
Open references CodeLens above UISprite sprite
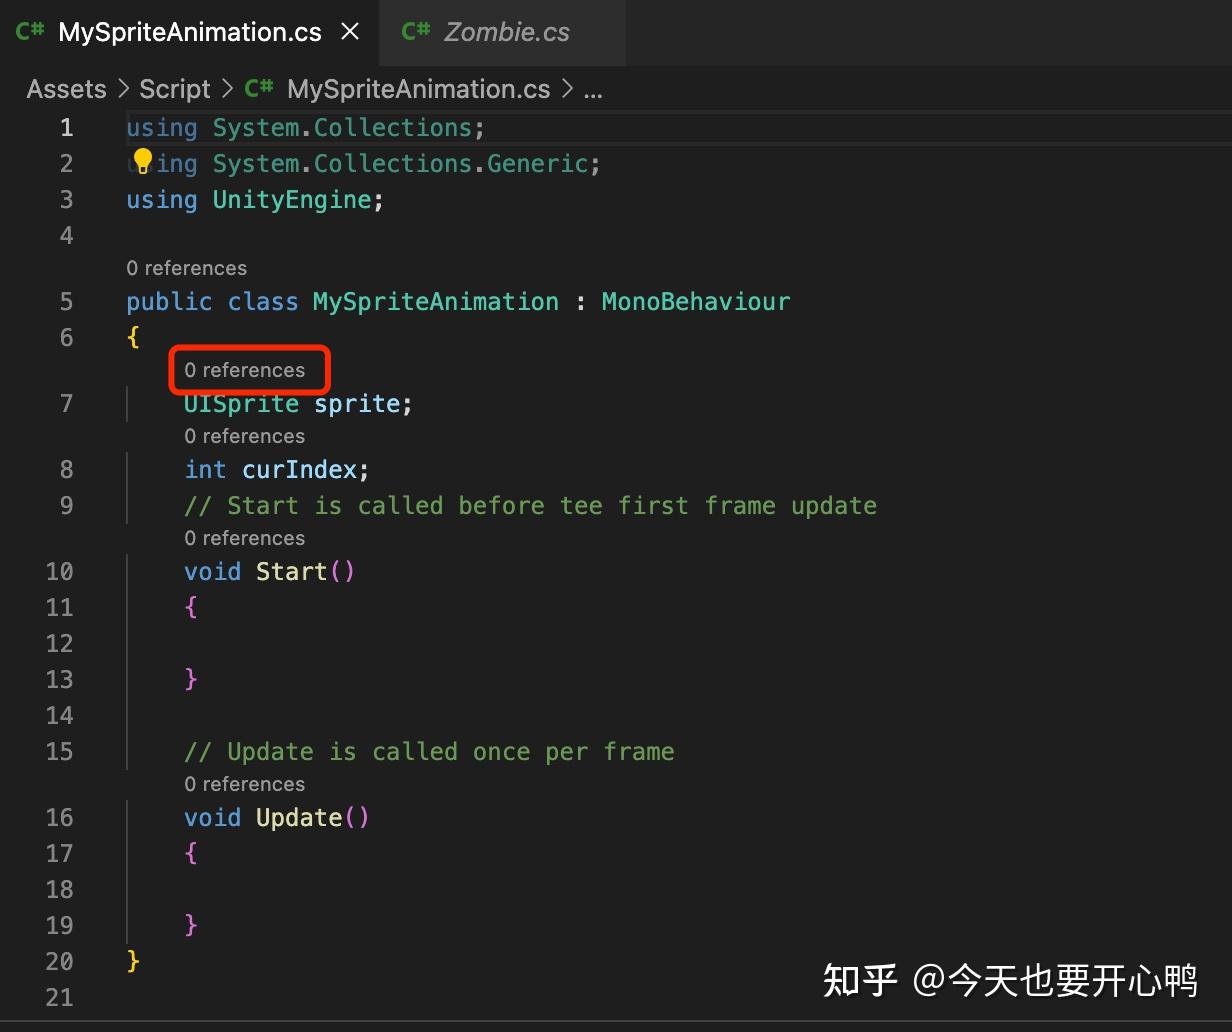pyautogui.click(x=244, y=370)
